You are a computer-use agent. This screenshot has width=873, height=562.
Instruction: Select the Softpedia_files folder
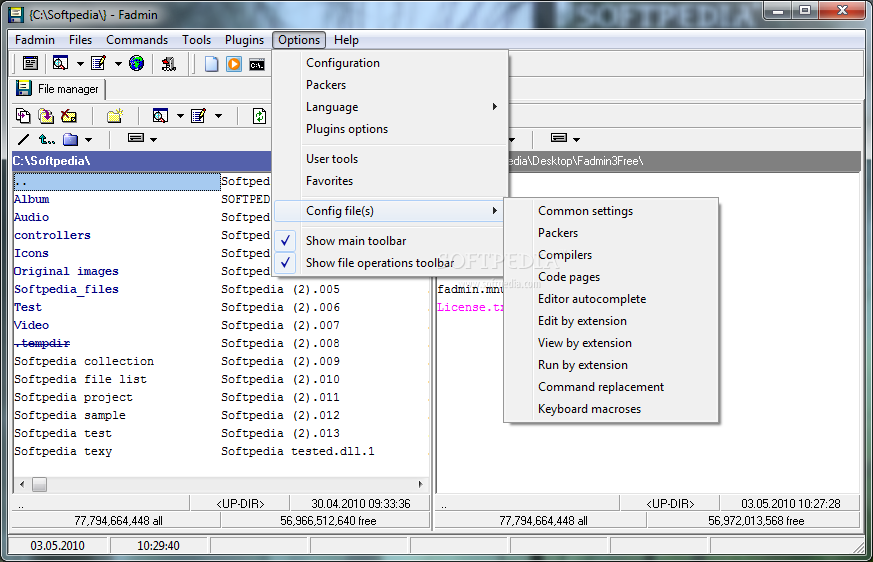66,289
